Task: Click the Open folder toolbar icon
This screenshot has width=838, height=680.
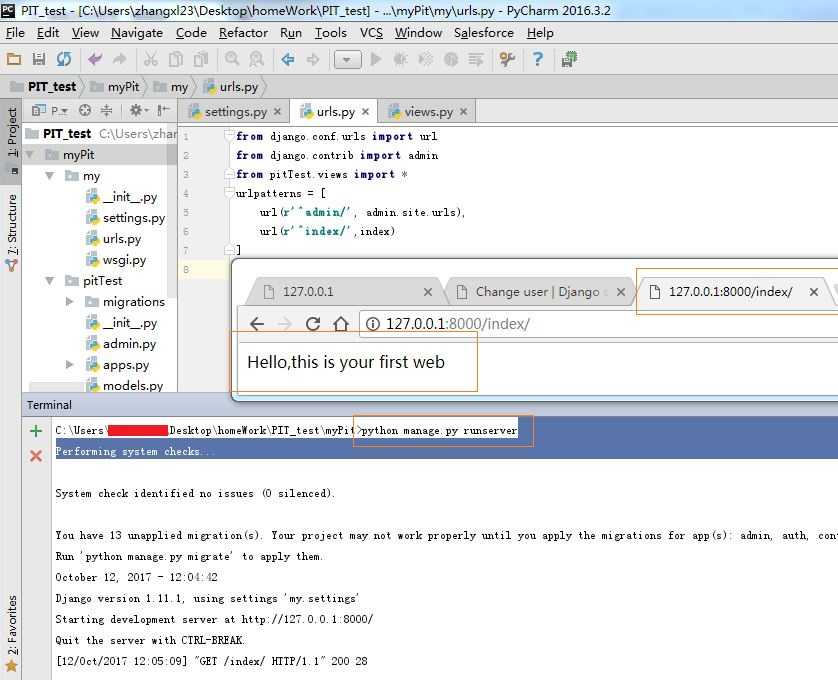Action: point(14,59)
